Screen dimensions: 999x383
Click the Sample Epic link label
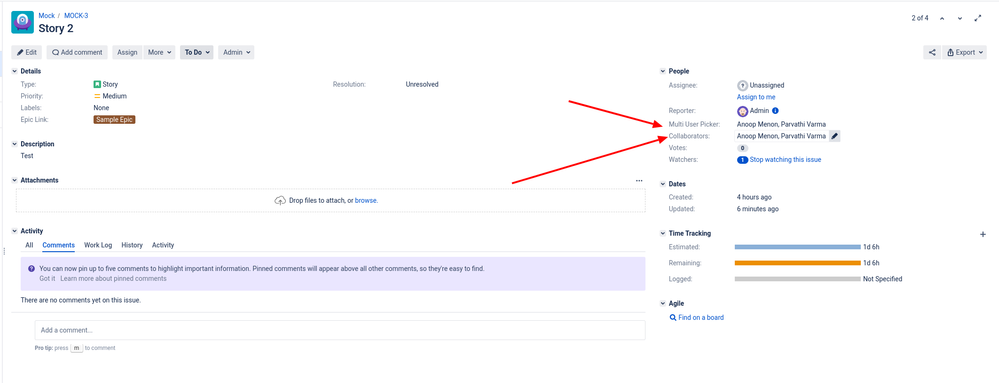(115, 119)
